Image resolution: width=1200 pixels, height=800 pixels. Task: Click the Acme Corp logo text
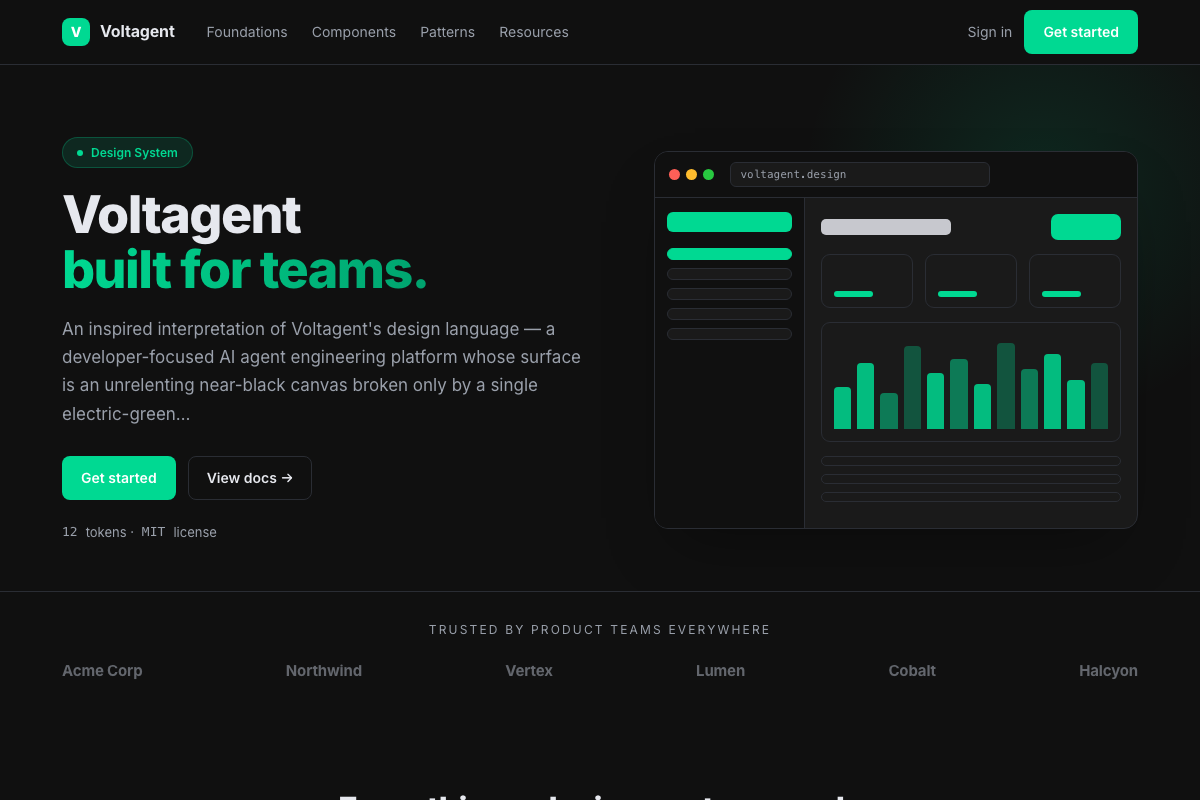pyautogui.click(x=102, y=671)
